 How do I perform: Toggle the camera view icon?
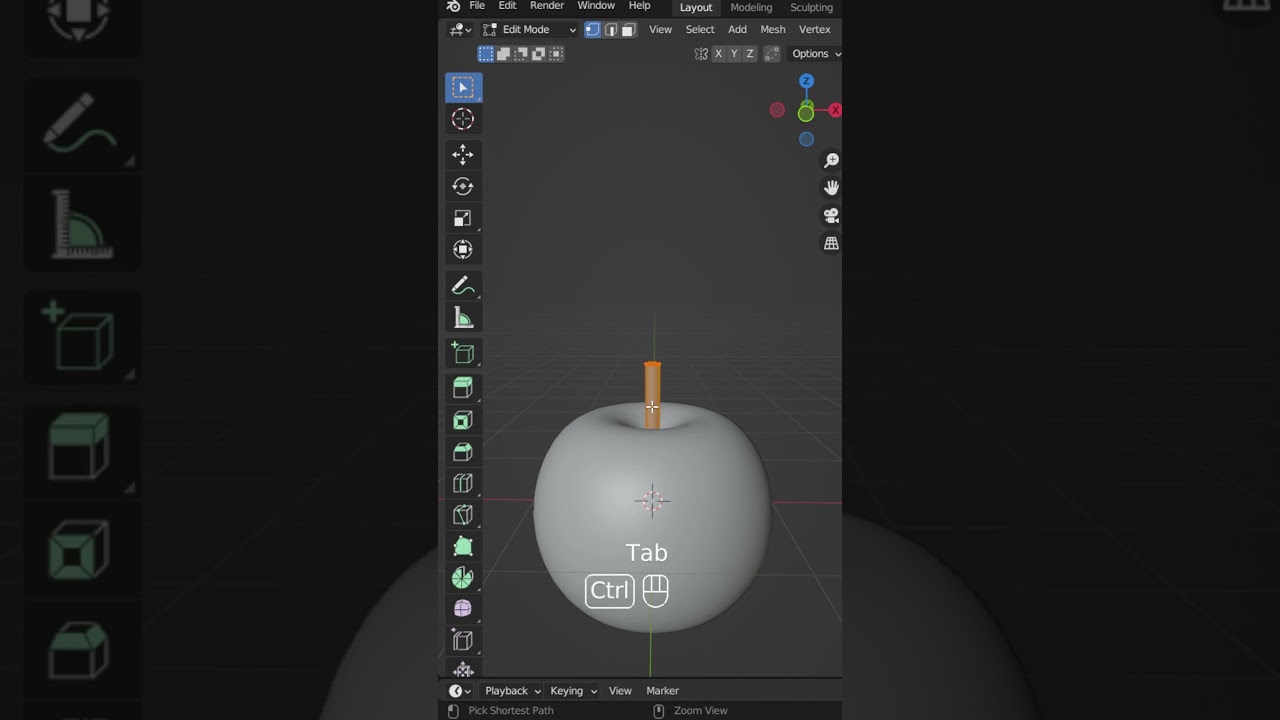click(831, 216)
